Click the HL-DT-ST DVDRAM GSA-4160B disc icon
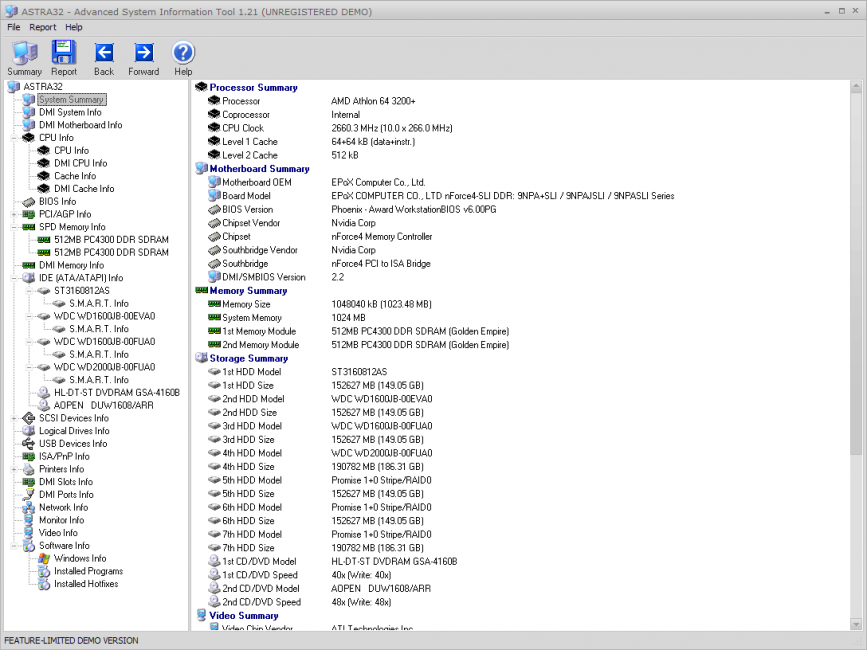This screenshot has width=867, height=650. click(x=44, y=392)
